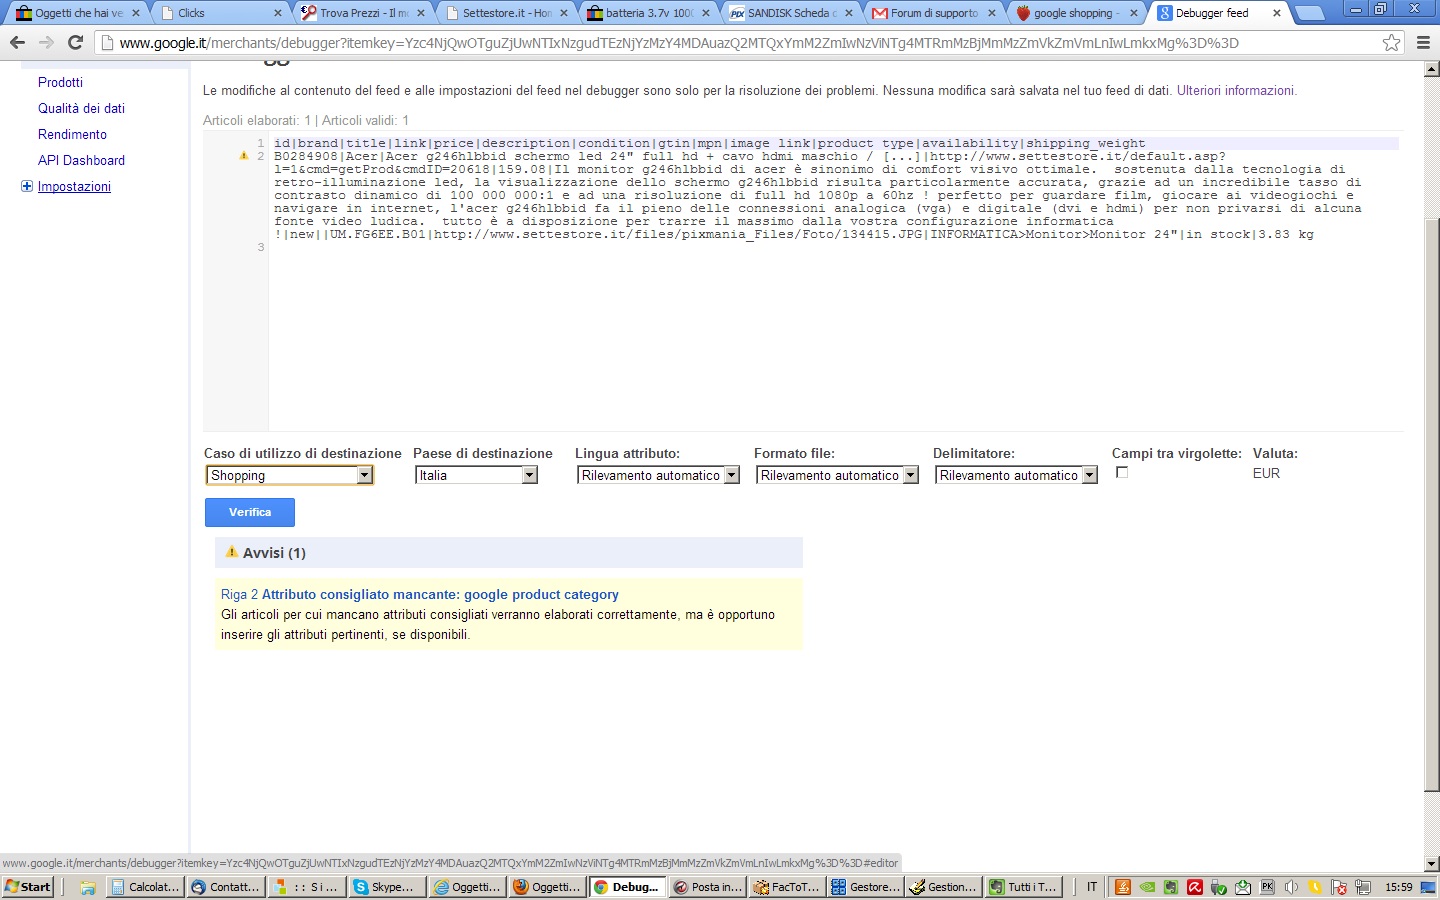Open Posta in... taskbar item

point(707,887)
